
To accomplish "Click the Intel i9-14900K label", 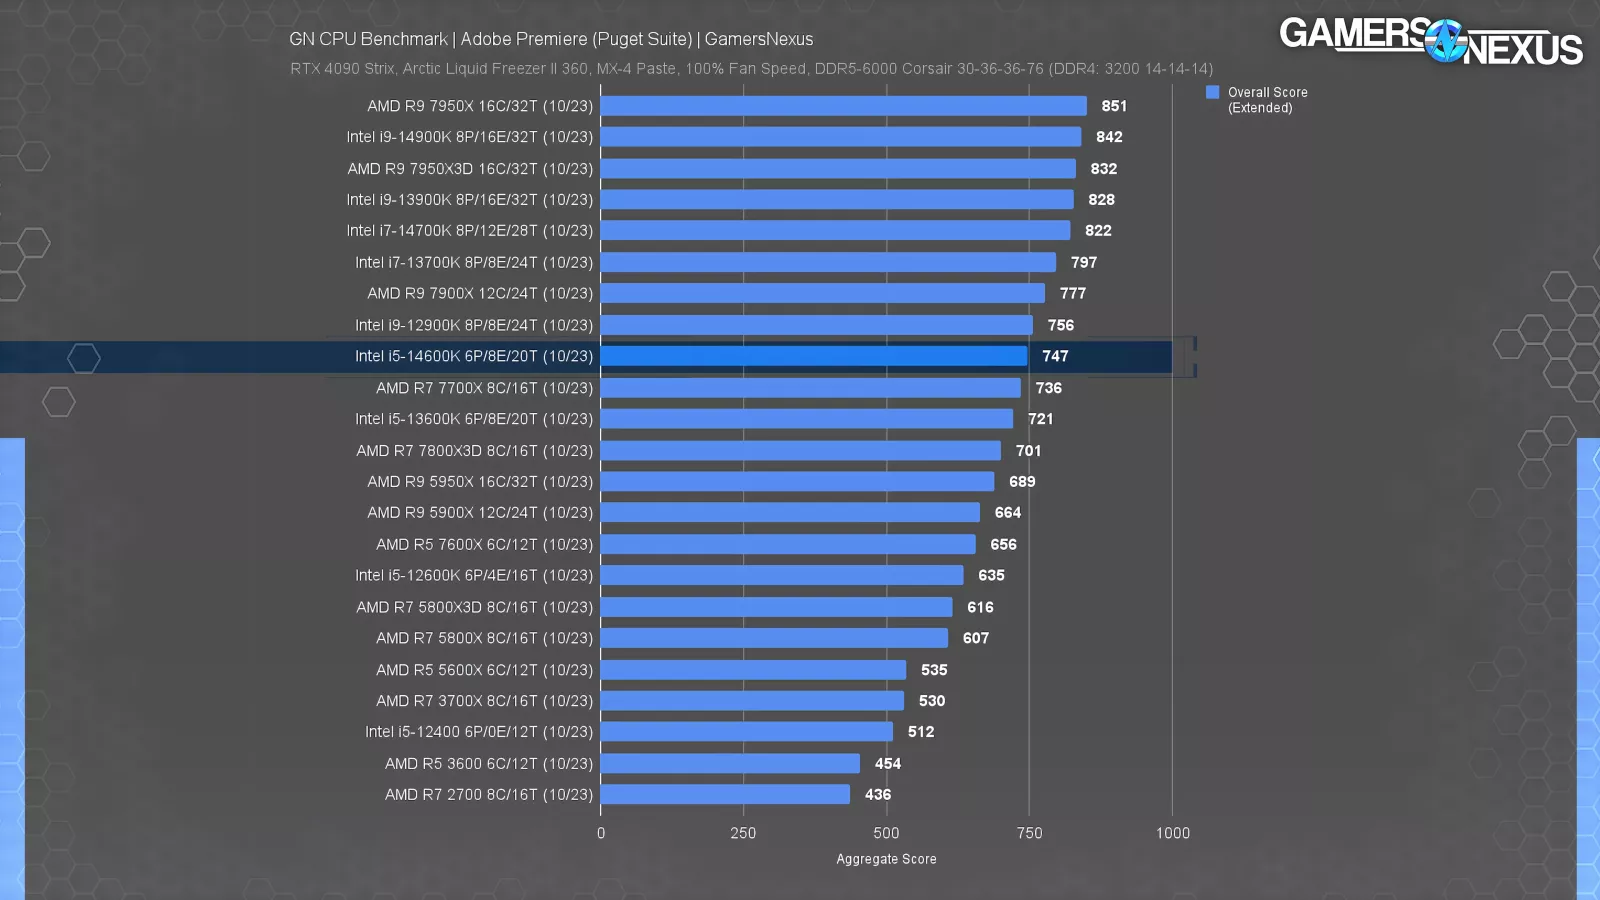I will pyautogui.click(x=469, y=137).
